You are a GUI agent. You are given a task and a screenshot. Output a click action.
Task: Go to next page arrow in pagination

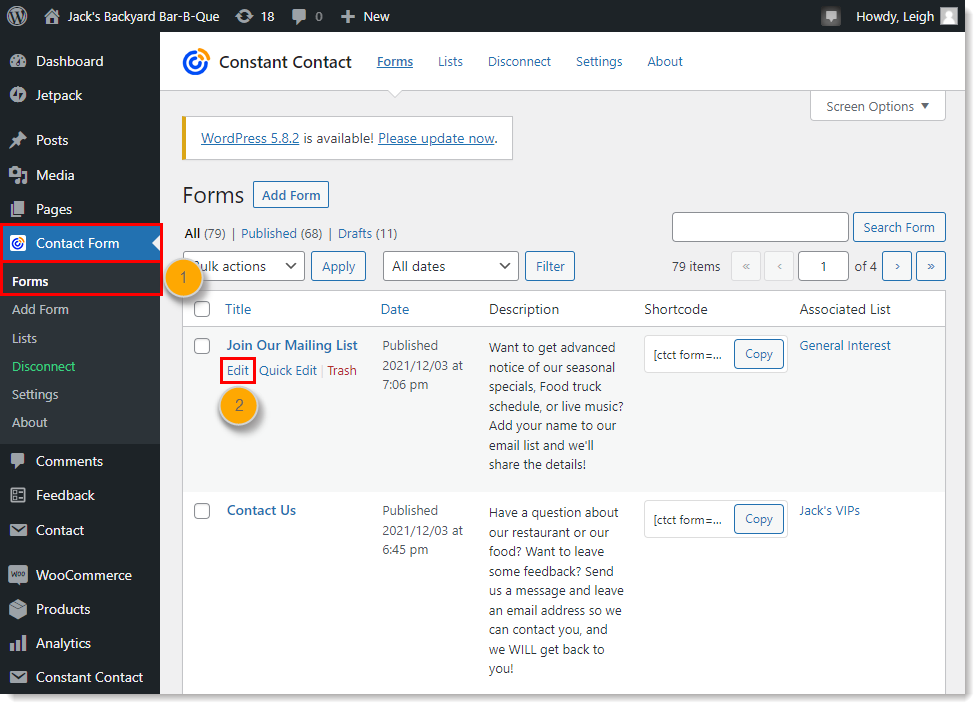tap(897, 266)
